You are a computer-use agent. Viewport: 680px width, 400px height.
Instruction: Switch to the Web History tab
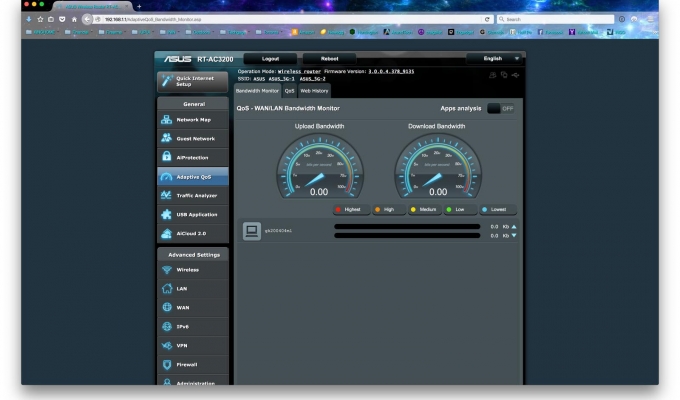click(x=314, y=91)
